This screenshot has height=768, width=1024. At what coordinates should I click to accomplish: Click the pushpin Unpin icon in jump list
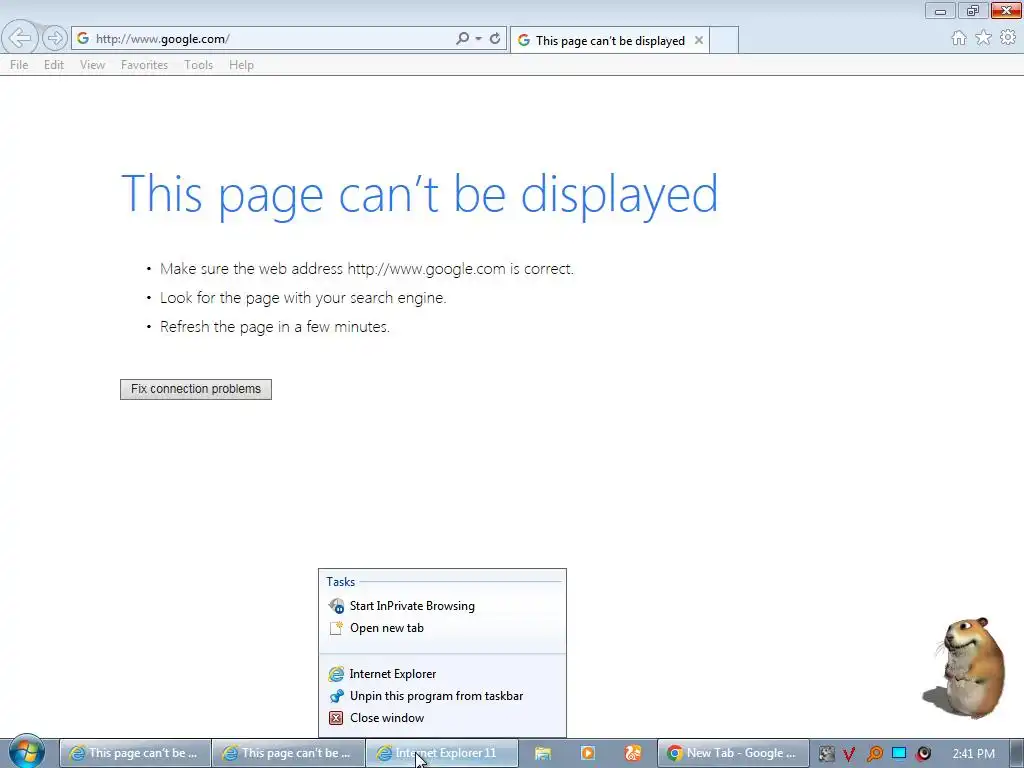[x=336, y=696]
